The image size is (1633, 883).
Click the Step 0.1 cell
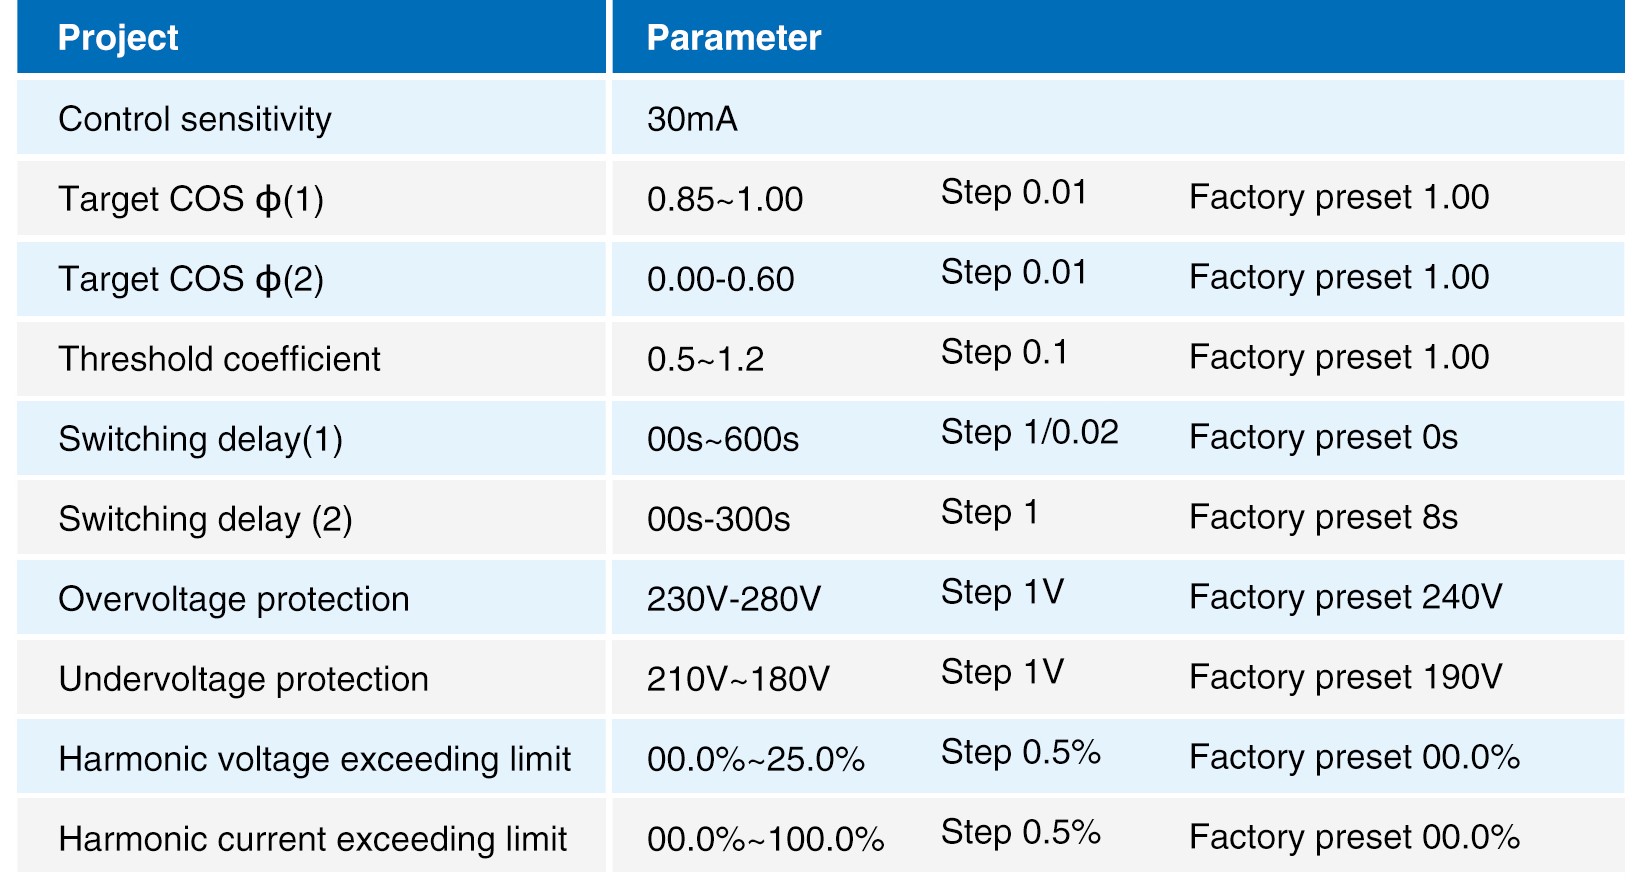pos(1004,352)
